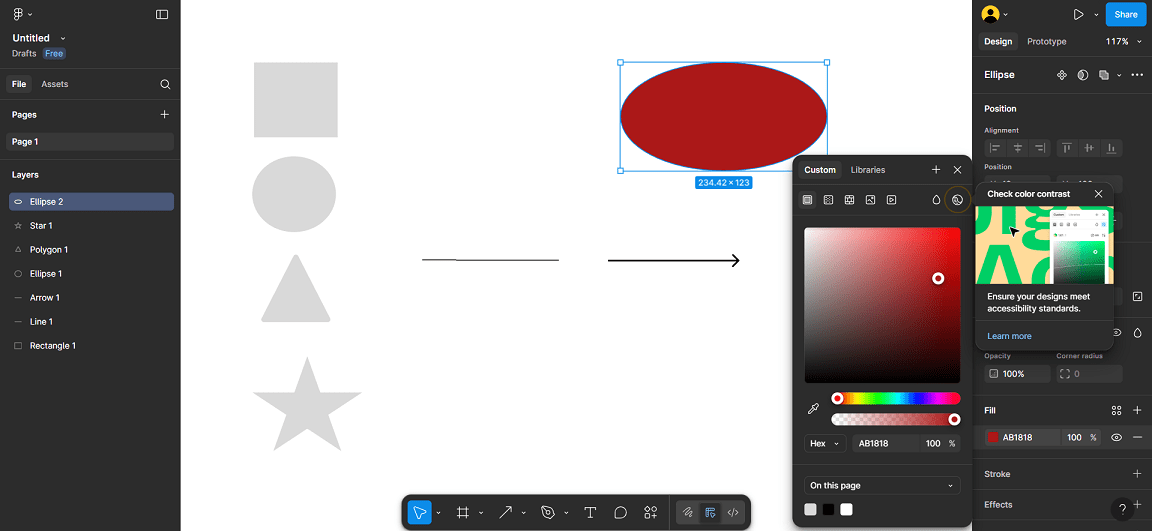Add a new fill with plus icon
The image size is (1152, 531).
coord(1137,411)
